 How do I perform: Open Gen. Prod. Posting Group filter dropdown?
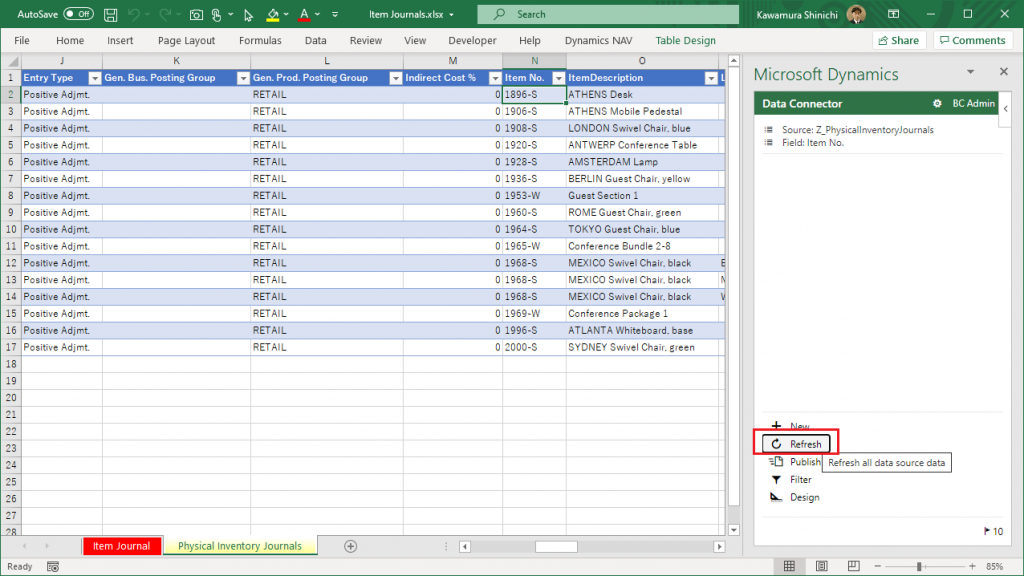click(x=396, y=78)
